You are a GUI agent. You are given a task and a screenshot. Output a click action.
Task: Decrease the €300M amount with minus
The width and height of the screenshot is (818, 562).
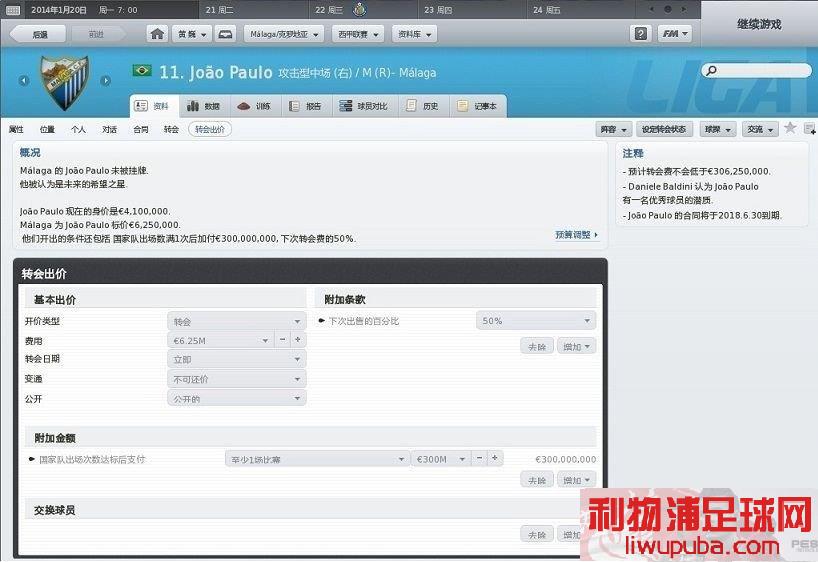(x=479, y=458)
